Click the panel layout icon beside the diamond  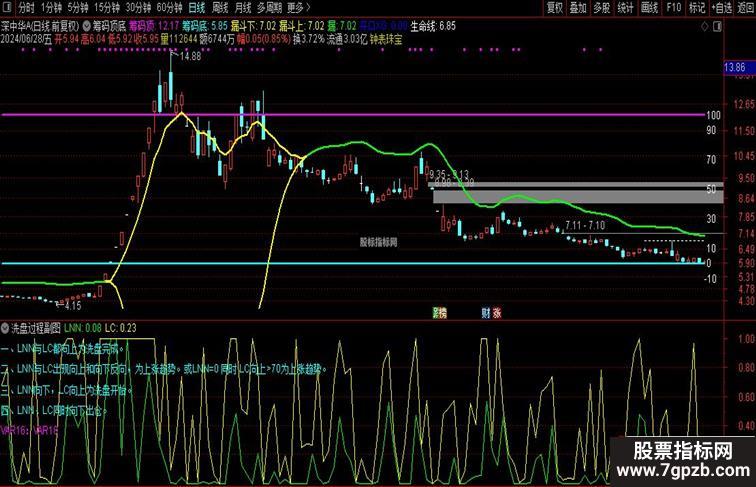717,26
